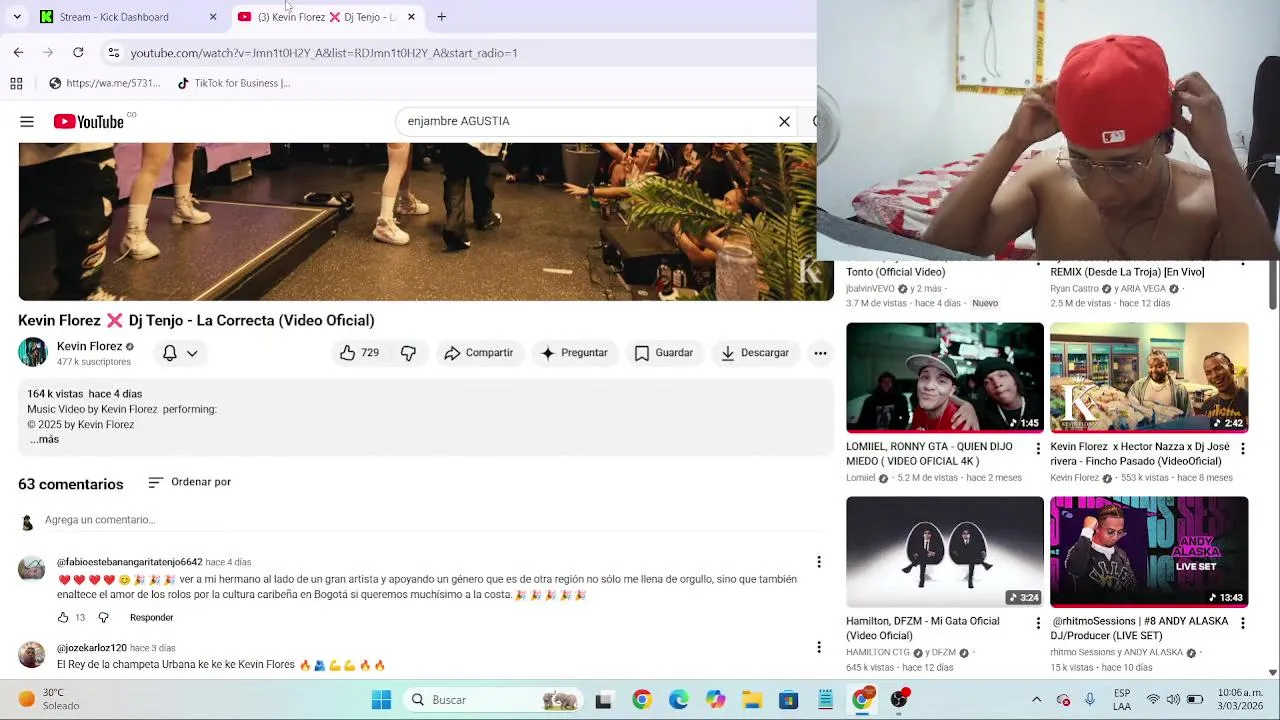Open the ESP LAA language switcher
Viewport: 1280px width, 720px height.
[1122, 699]
